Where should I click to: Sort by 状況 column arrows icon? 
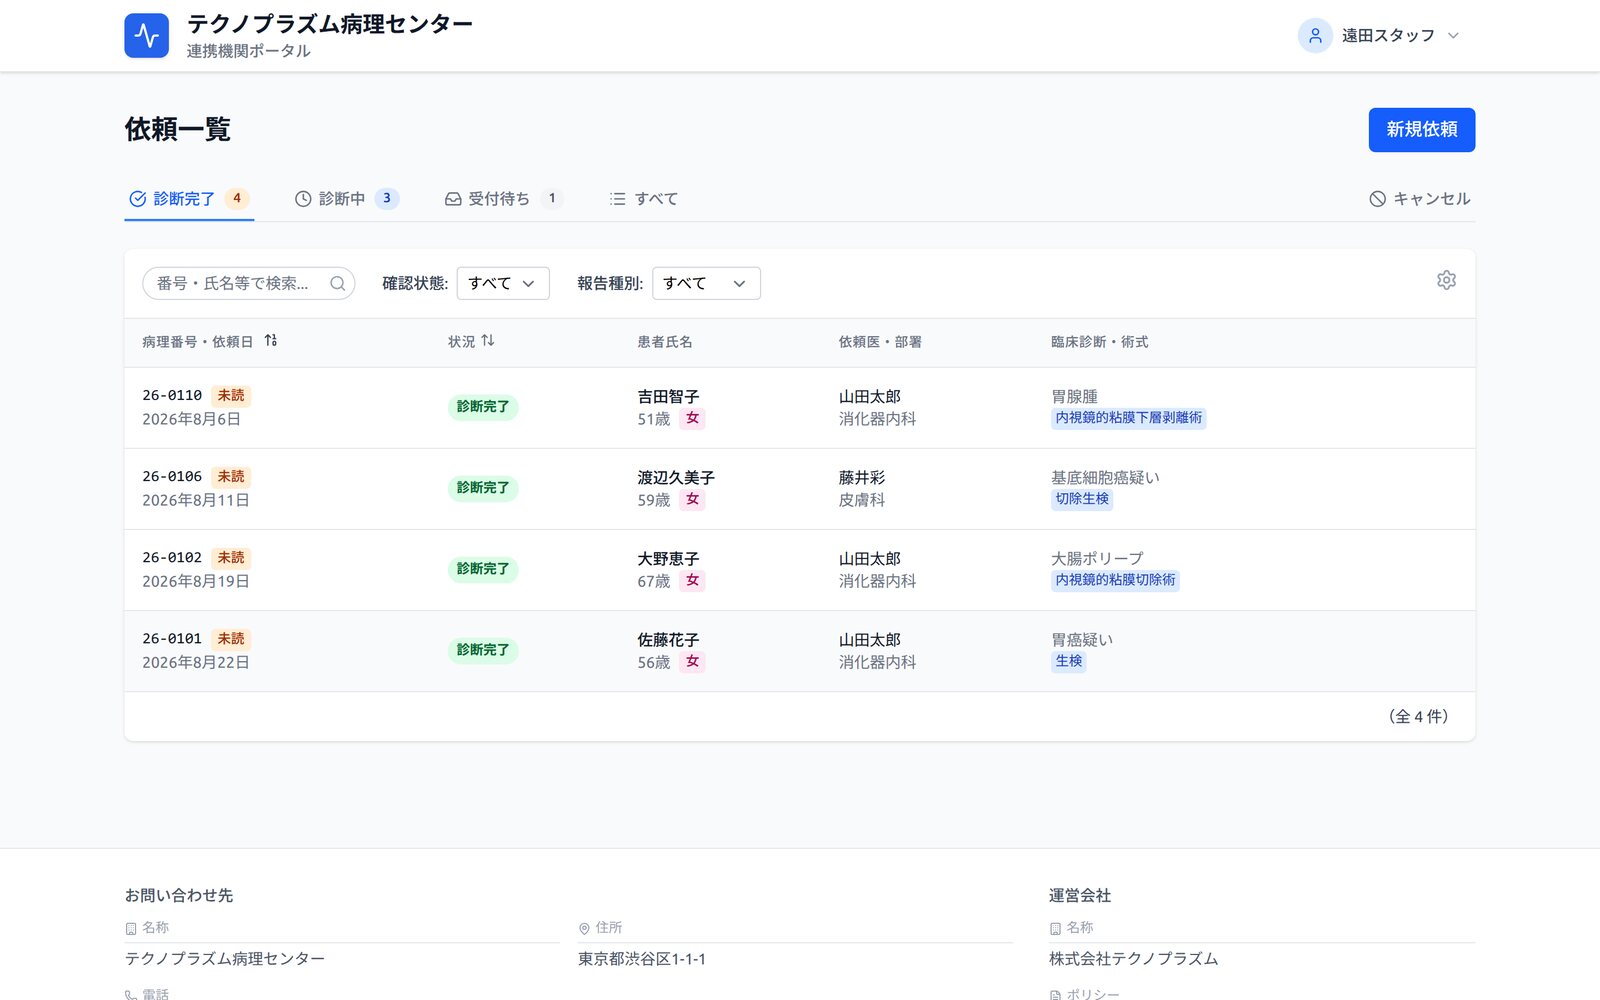click(x=488, y=341)
